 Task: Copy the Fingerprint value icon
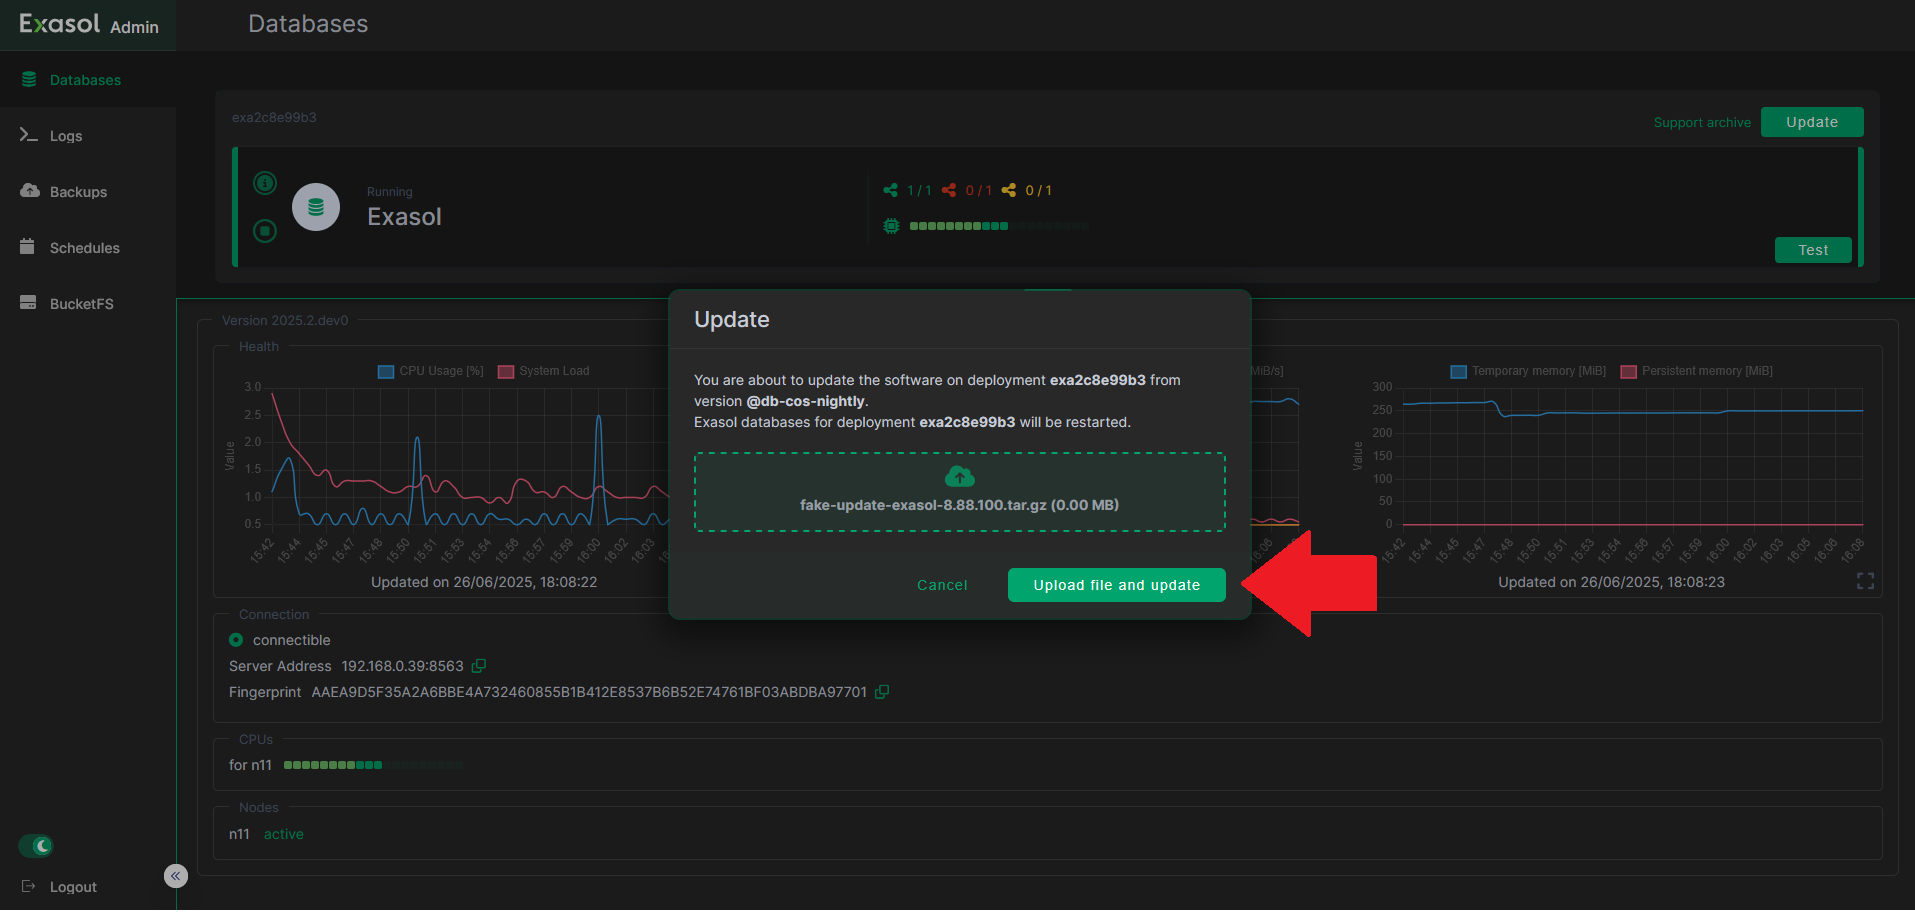pos(882,692)
